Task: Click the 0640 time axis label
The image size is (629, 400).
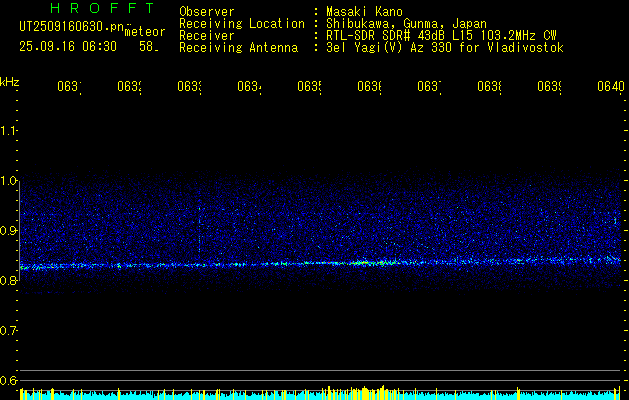Action: (611, 86)
